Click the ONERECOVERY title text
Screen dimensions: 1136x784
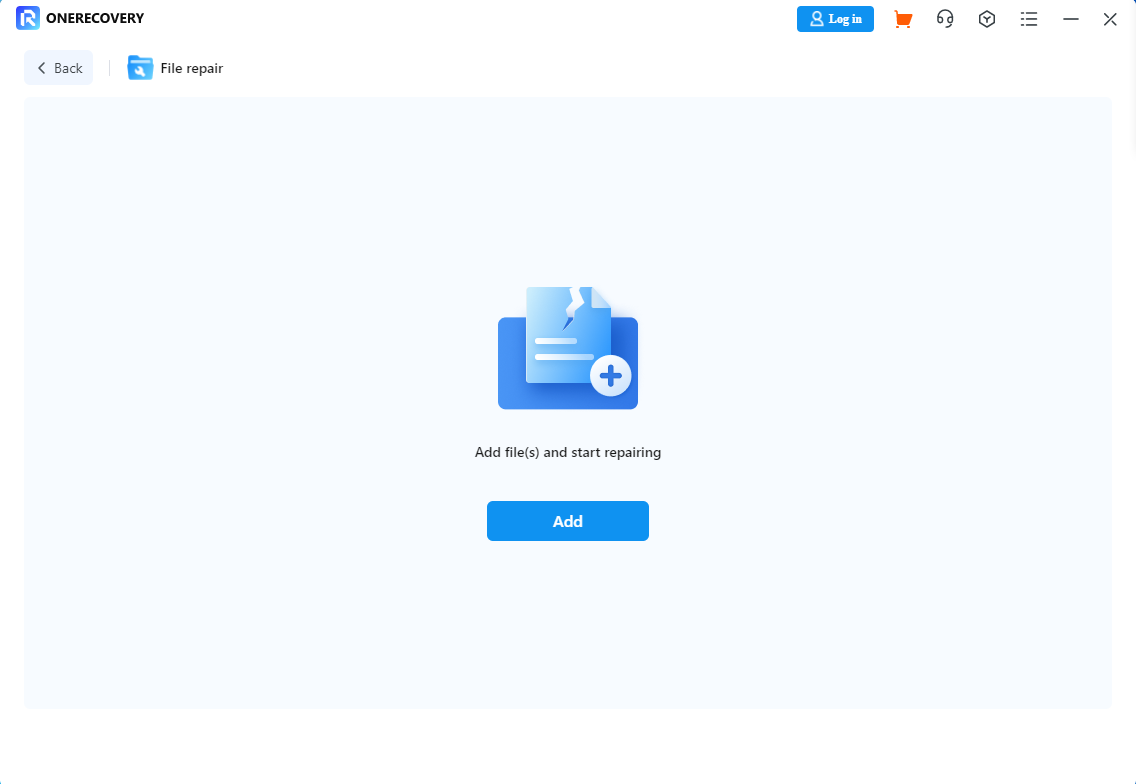coord(95,18)
